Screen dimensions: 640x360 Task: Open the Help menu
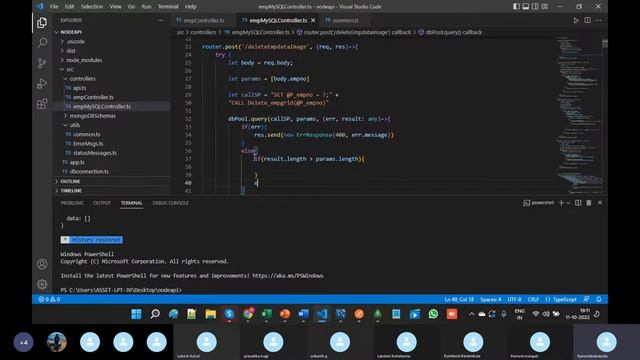point(191,7)
